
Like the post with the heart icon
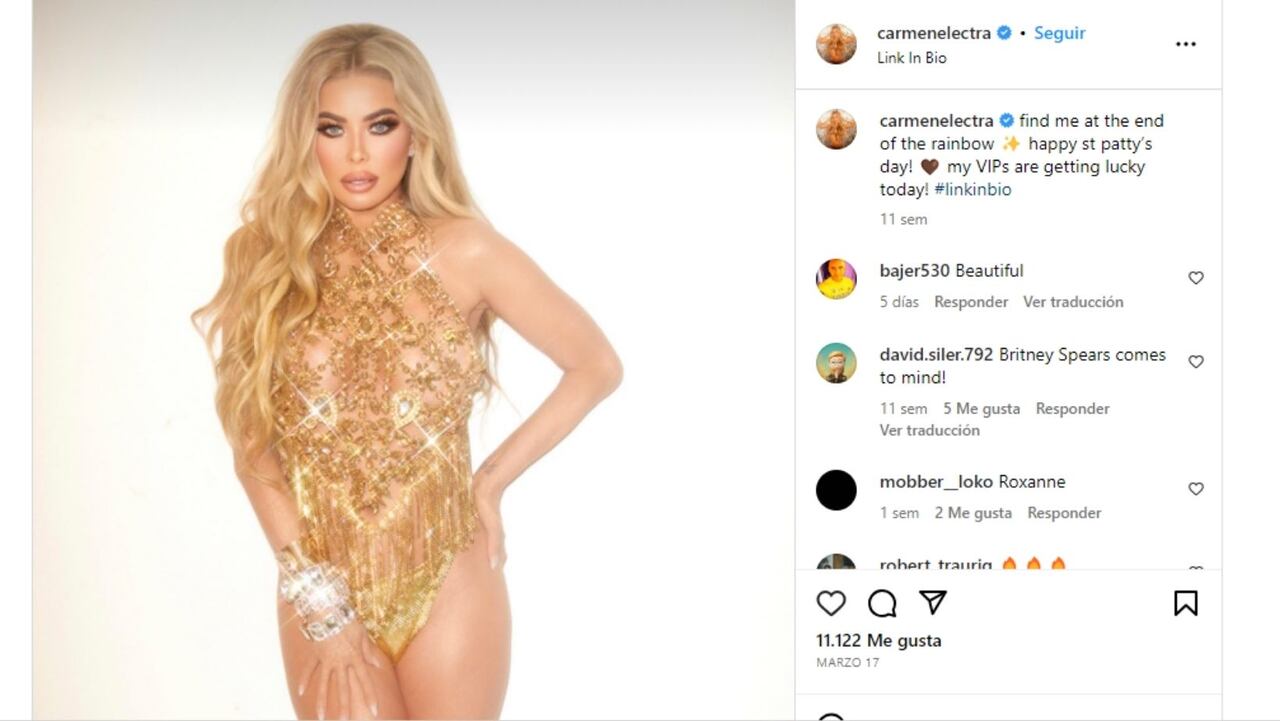[x=831, y=603]
